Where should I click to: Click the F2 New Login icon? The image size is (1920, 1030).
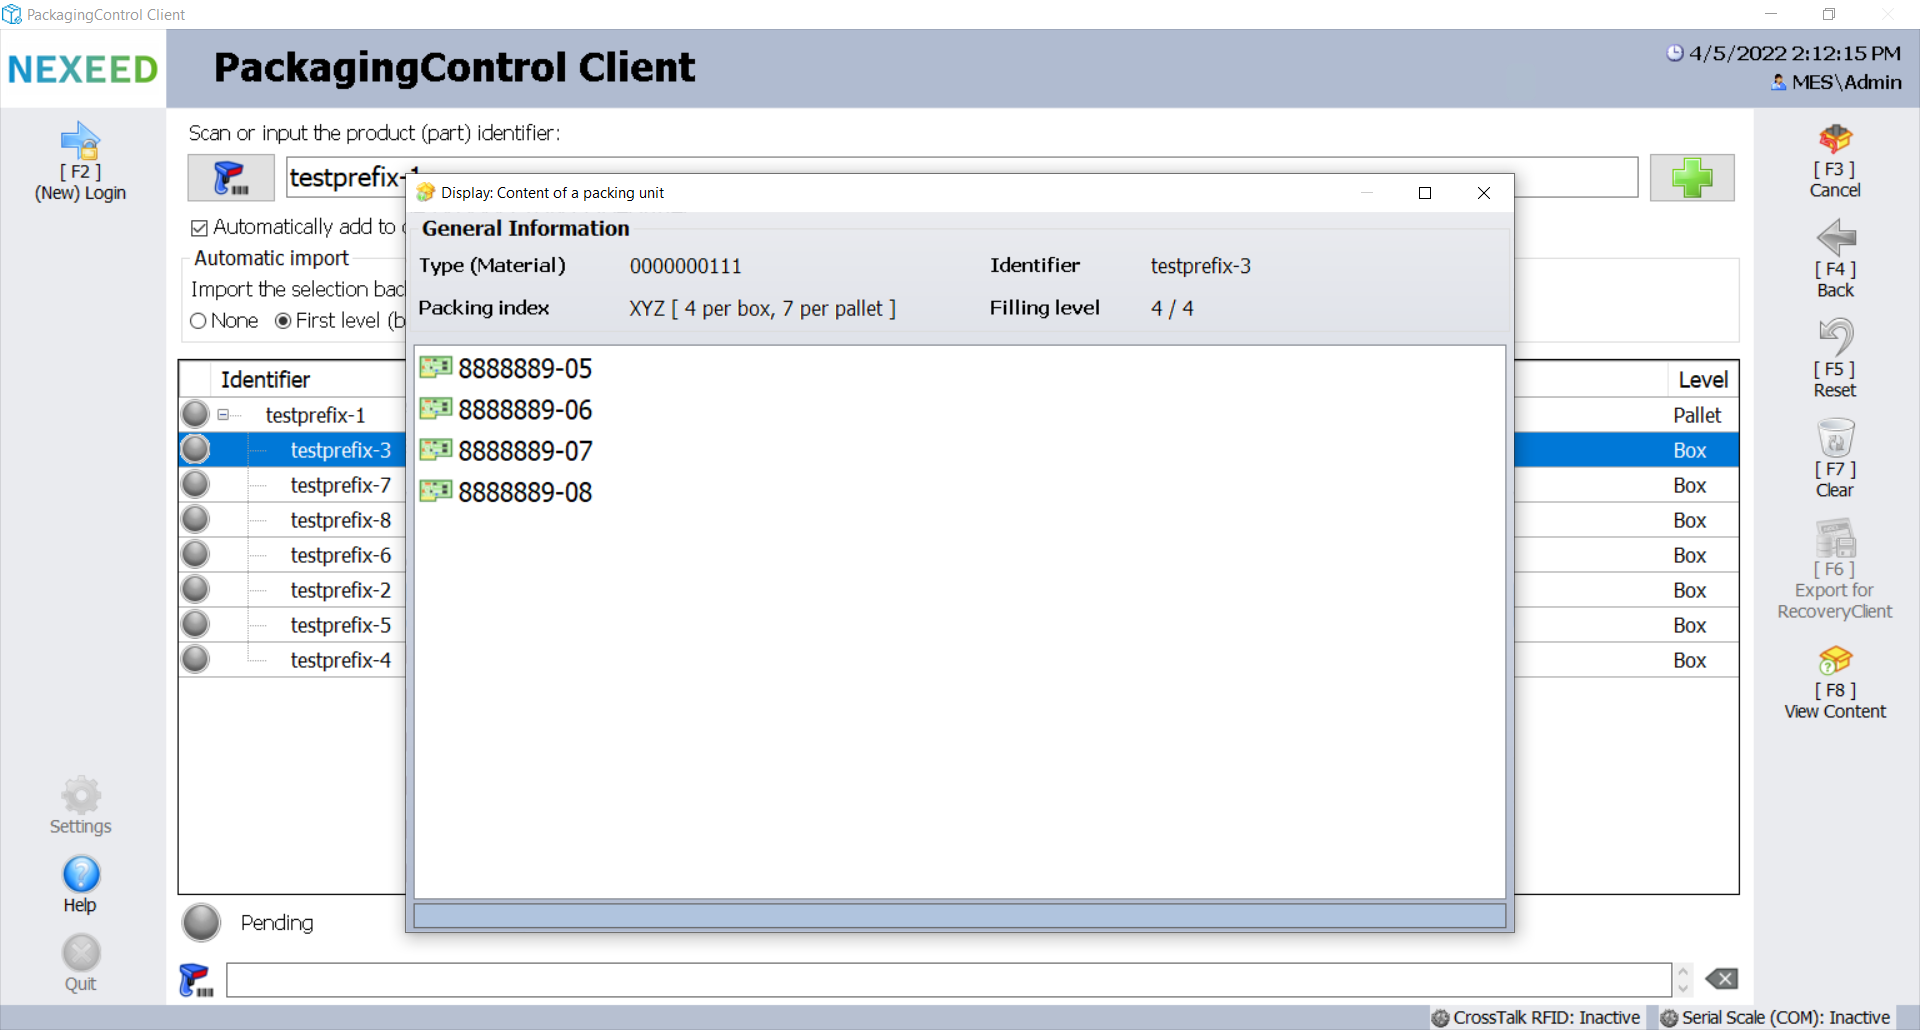[80, 142]
